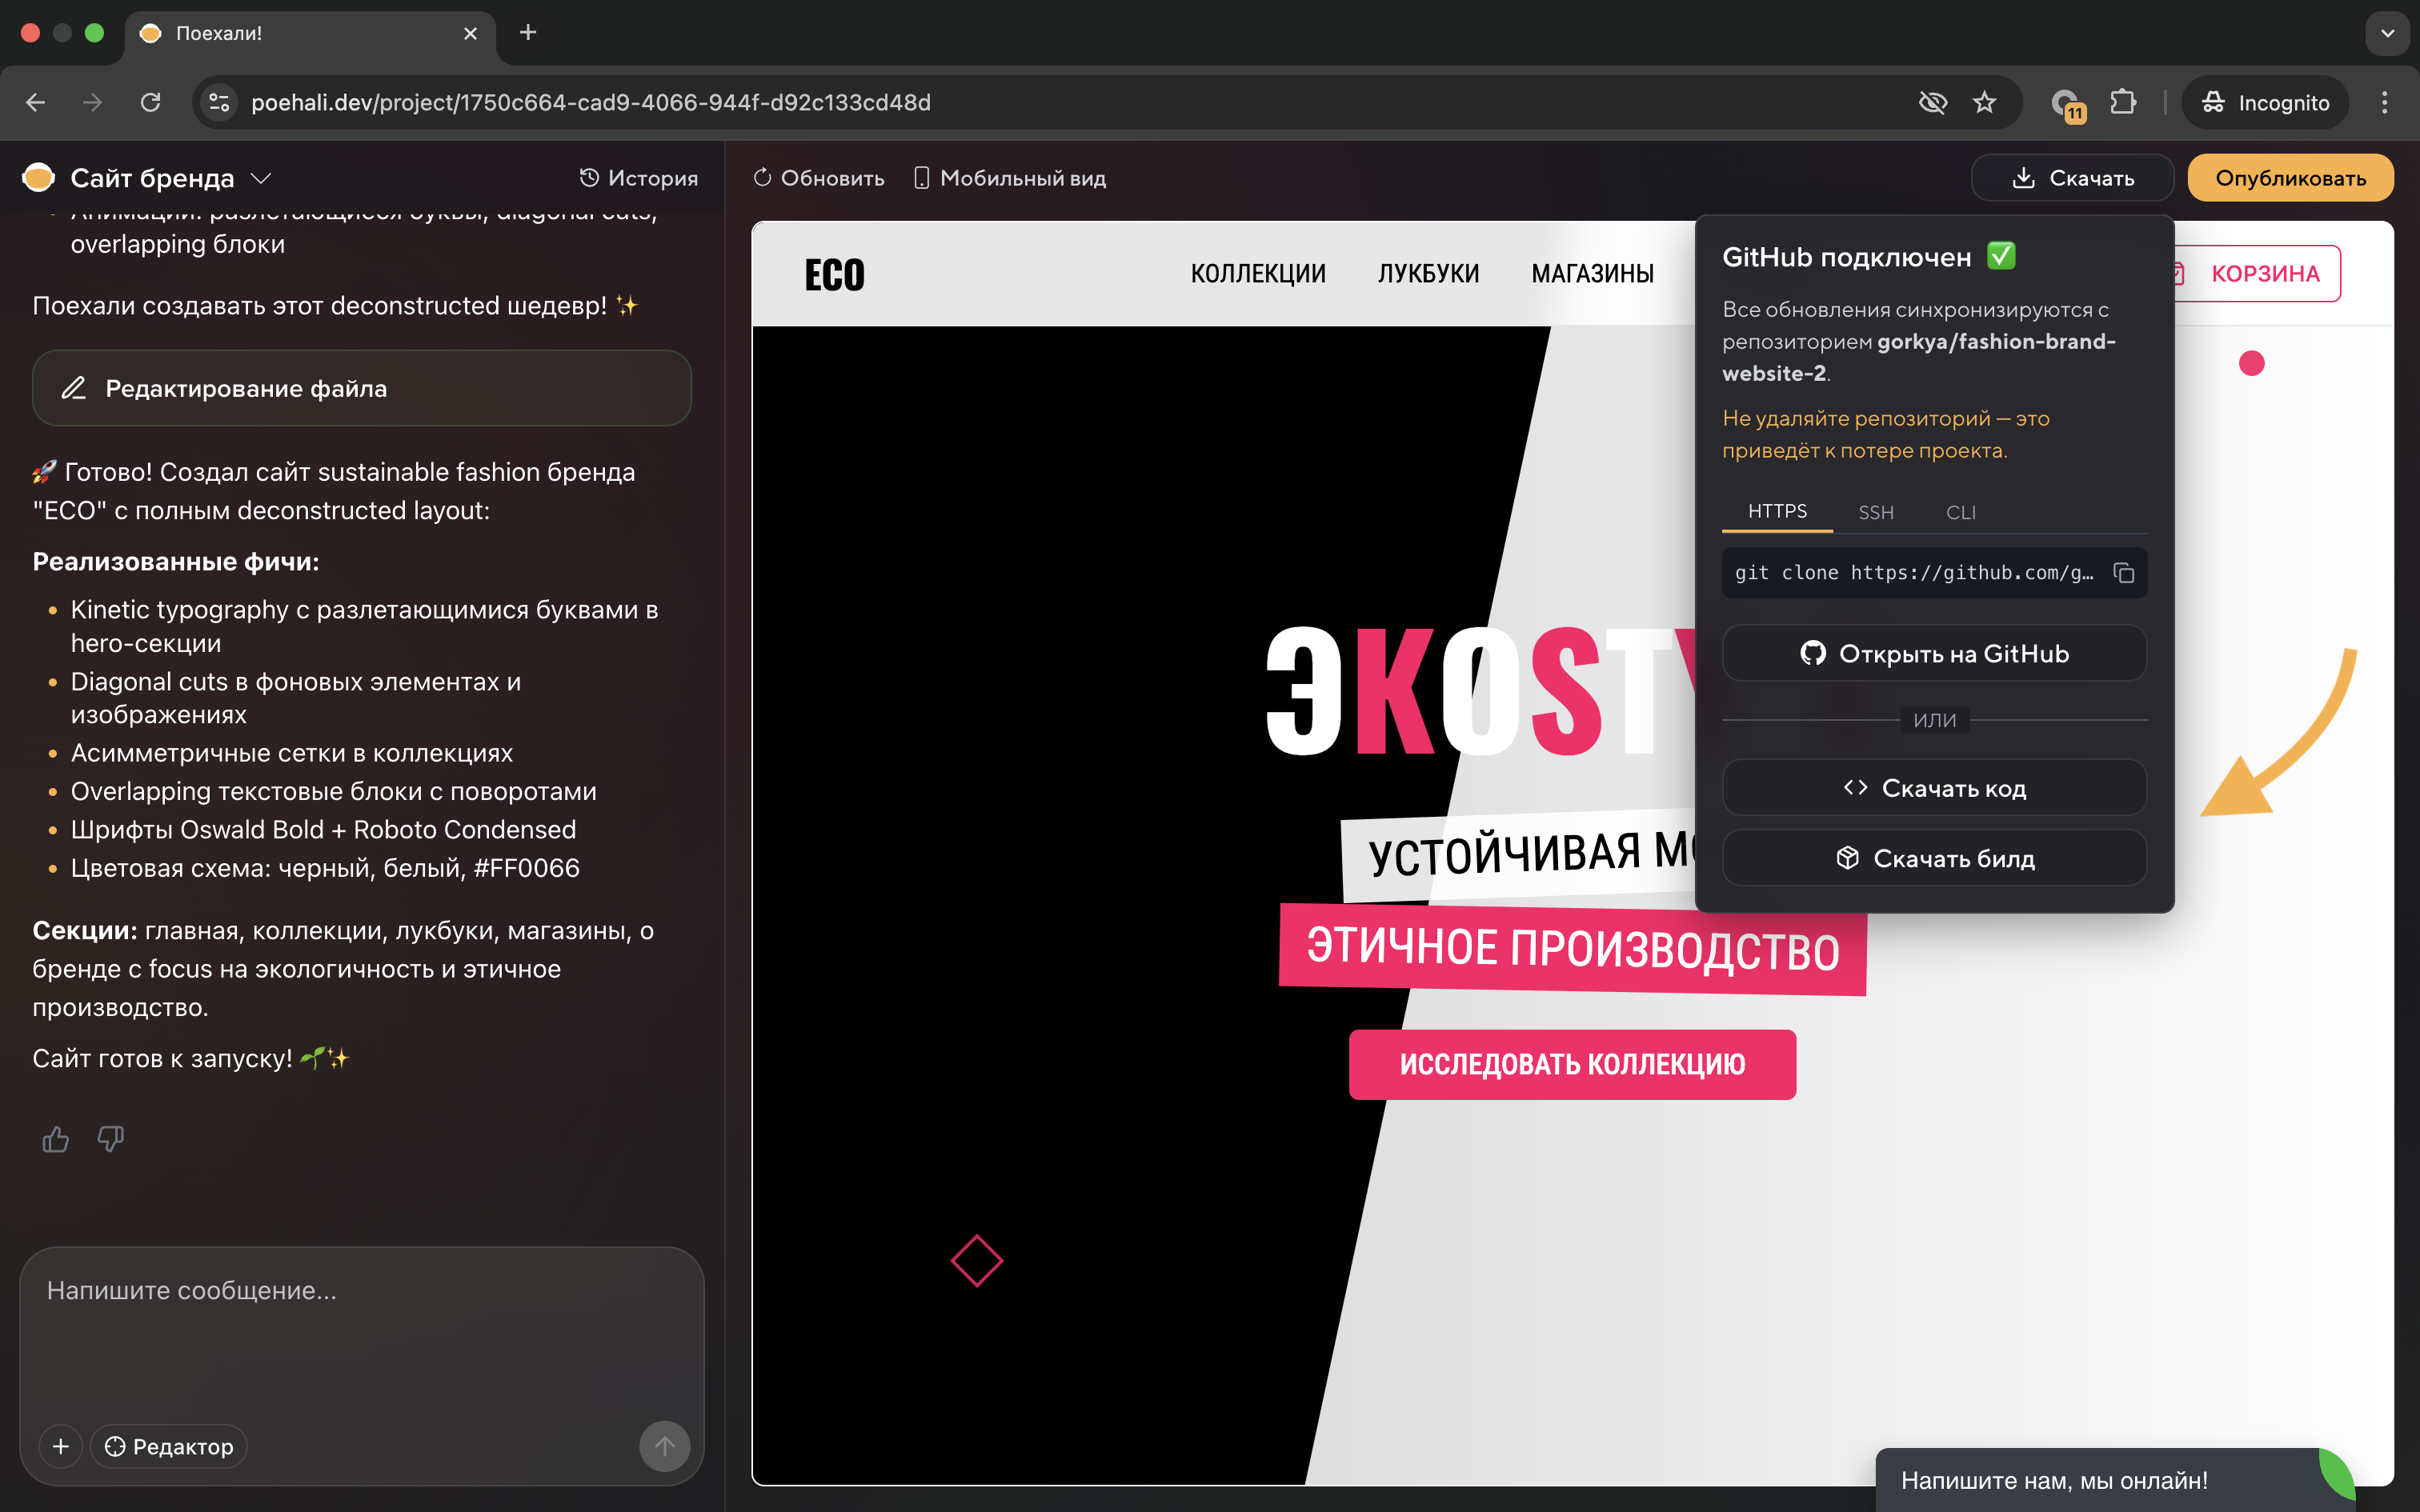Give the response a thumbs down
The height and width of the screenshot is (1512, 2420).
coord(110,1139)
